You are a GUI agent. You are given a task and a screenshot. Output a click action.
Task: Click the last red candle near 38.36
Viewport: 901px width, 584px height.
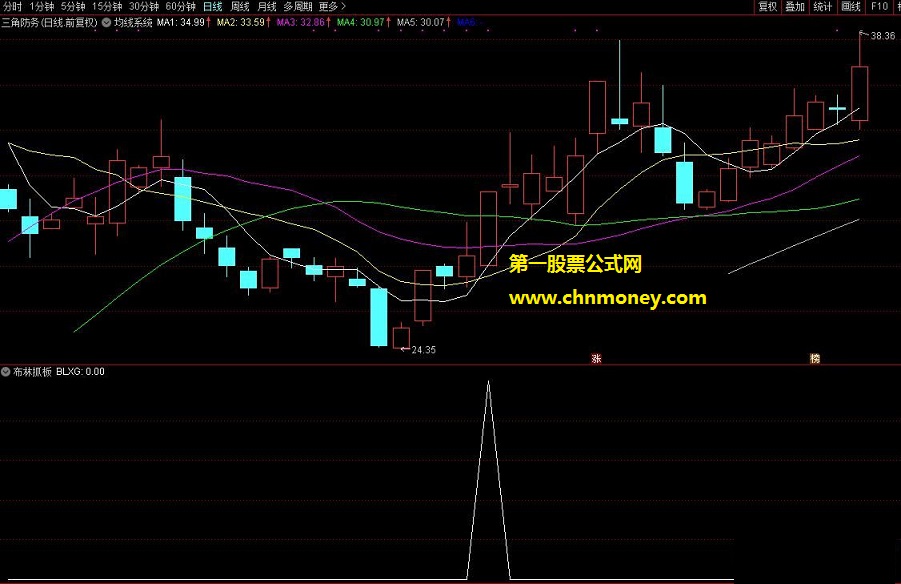pos(860,93)
